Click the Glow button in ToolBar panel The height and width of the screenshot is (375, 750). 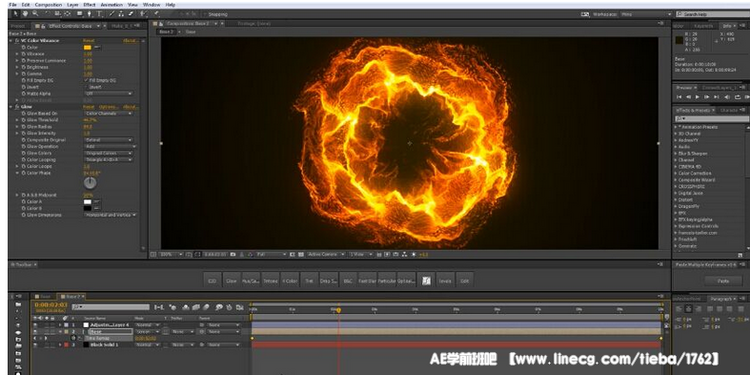click(x=232, y=281)
